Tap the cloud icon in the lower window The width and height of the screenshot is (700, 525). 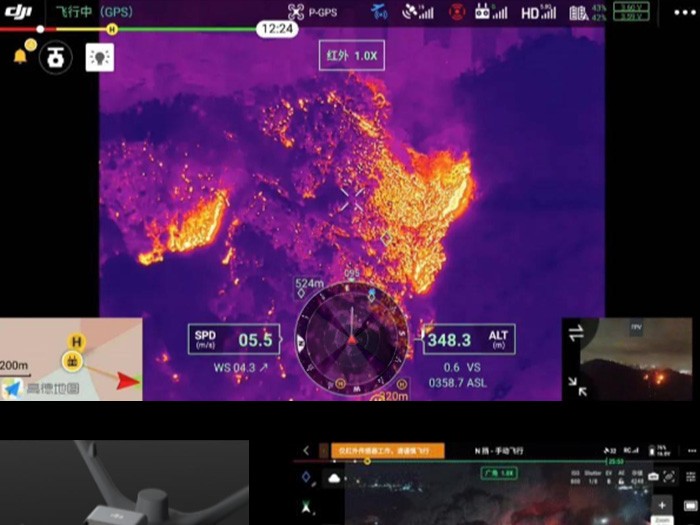(333, 479)
